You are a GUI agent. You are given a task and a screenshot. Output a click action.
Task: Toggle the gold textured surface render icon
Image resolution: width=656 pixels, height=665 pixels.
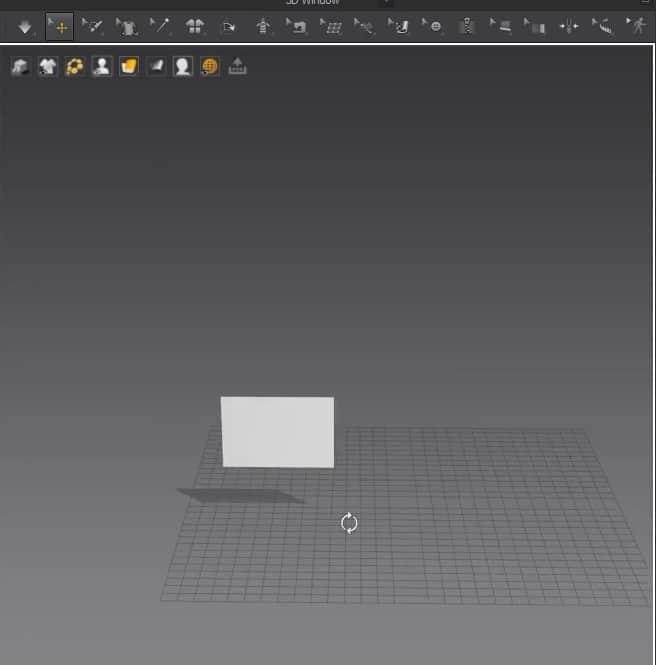click(128, 66)
